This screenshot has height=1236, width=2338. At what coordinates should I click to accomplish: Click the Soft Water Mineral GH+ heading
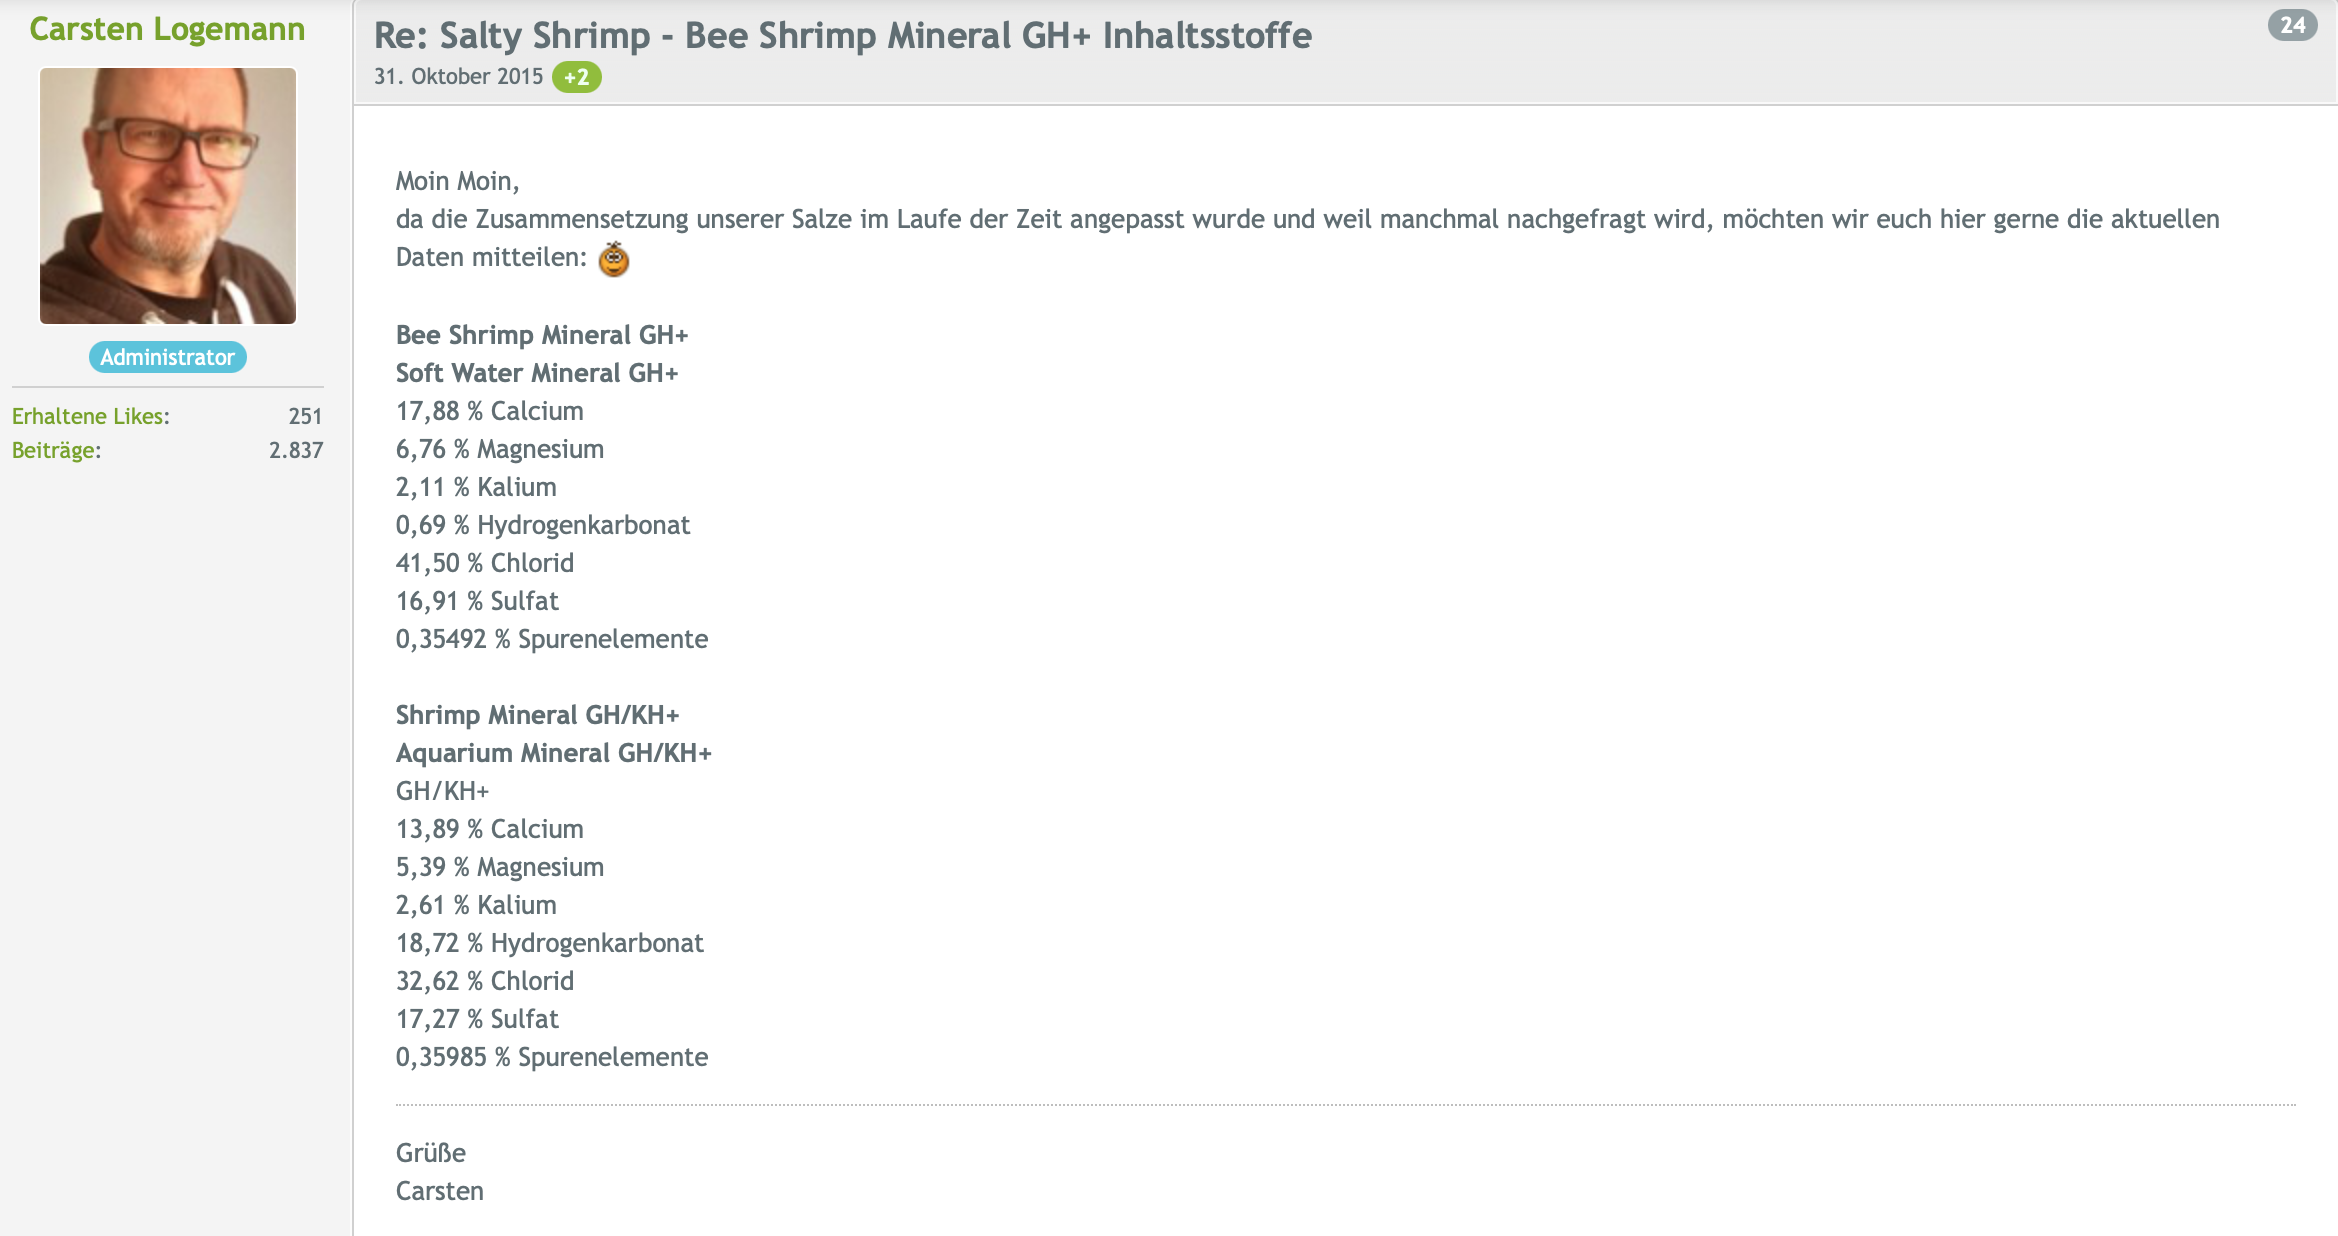(x=537, y=373)
